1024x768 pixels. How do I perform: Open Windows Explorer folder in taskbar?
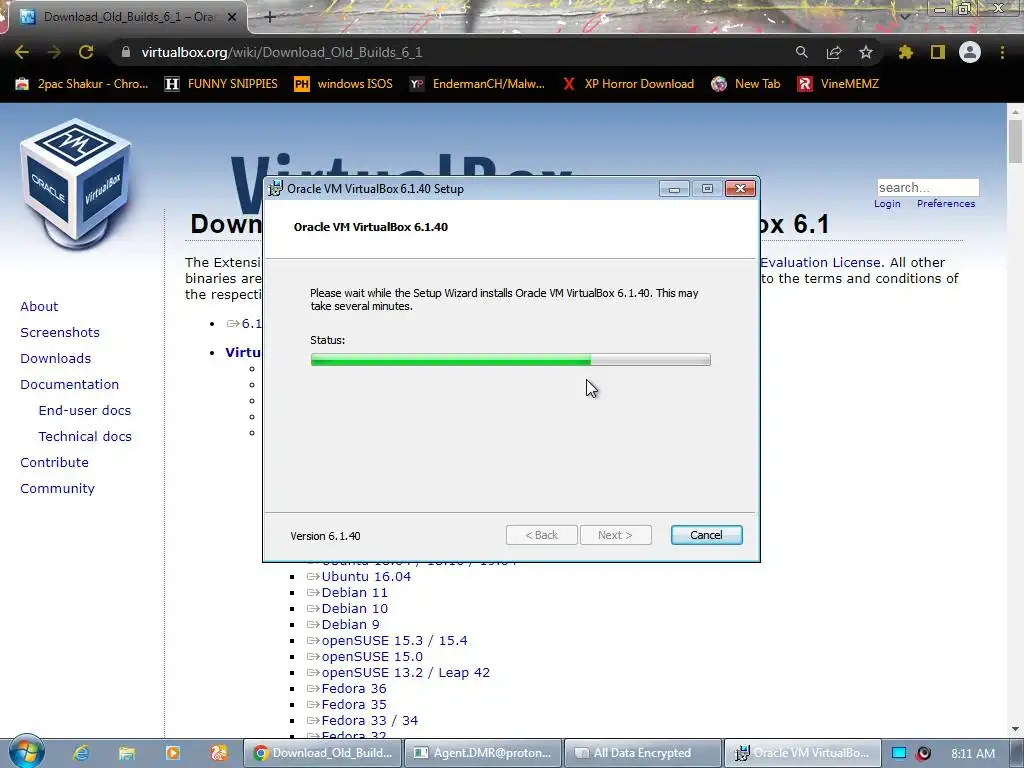[126, 753]
